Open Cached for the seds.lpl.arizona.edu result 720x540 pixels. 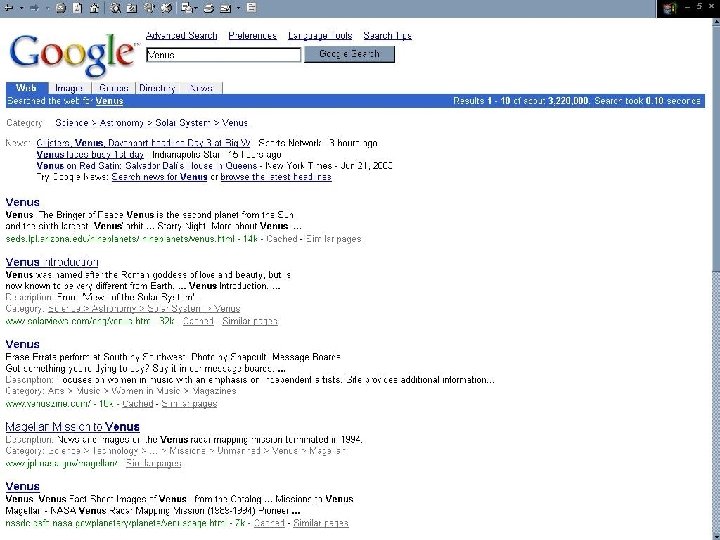click(281, 239)
